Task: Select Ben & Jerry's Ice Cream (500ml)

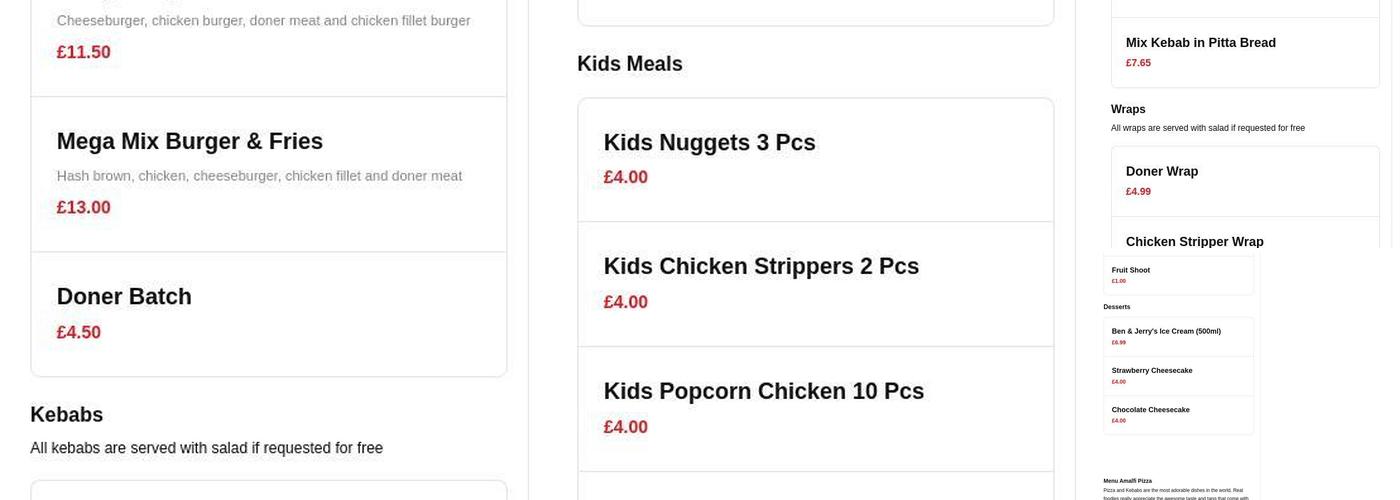Action: pos(1166,331)
